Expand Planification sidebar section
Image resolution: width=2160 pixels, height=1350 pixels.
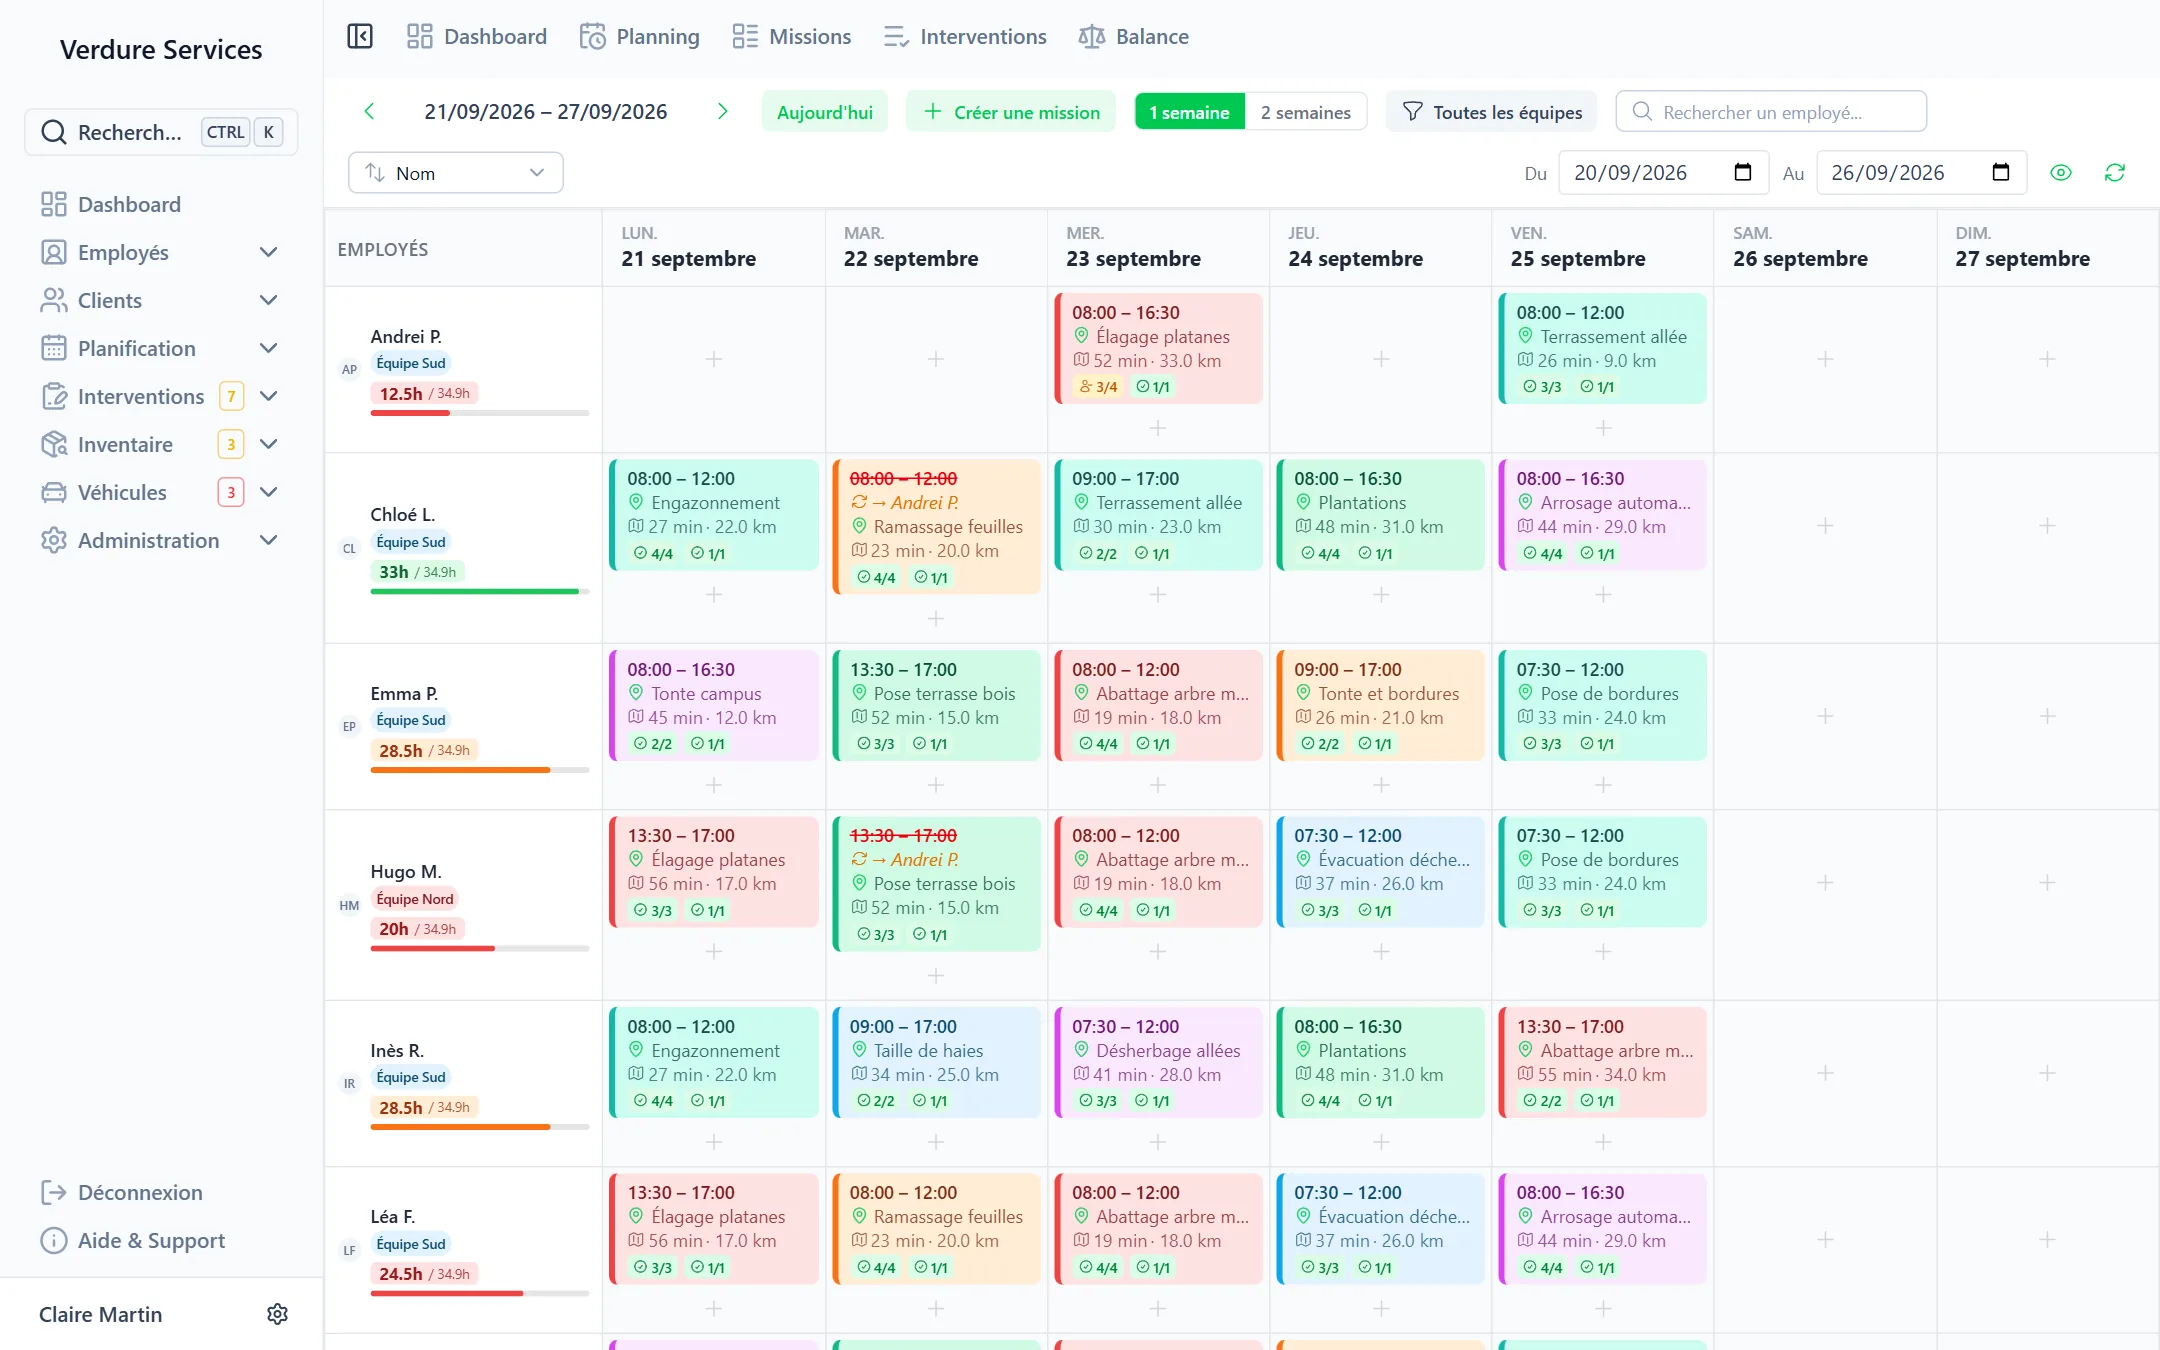pyautogui.click(x=268, y=348)
